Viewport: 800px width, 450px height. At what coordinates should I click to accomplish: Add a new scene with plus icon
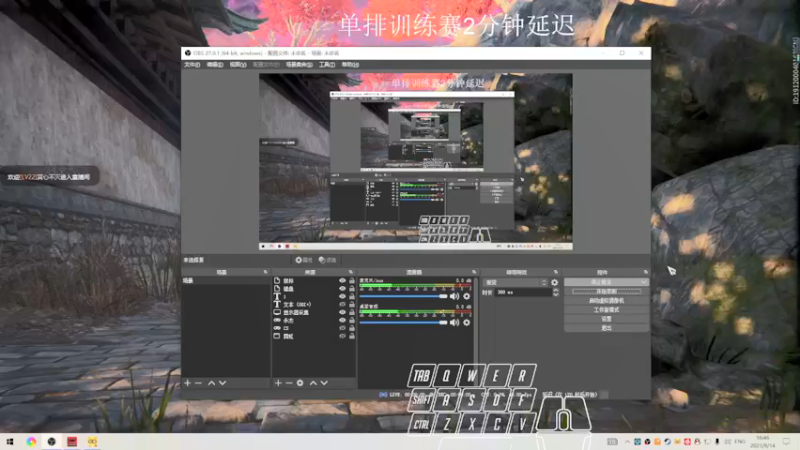point(187,383)
